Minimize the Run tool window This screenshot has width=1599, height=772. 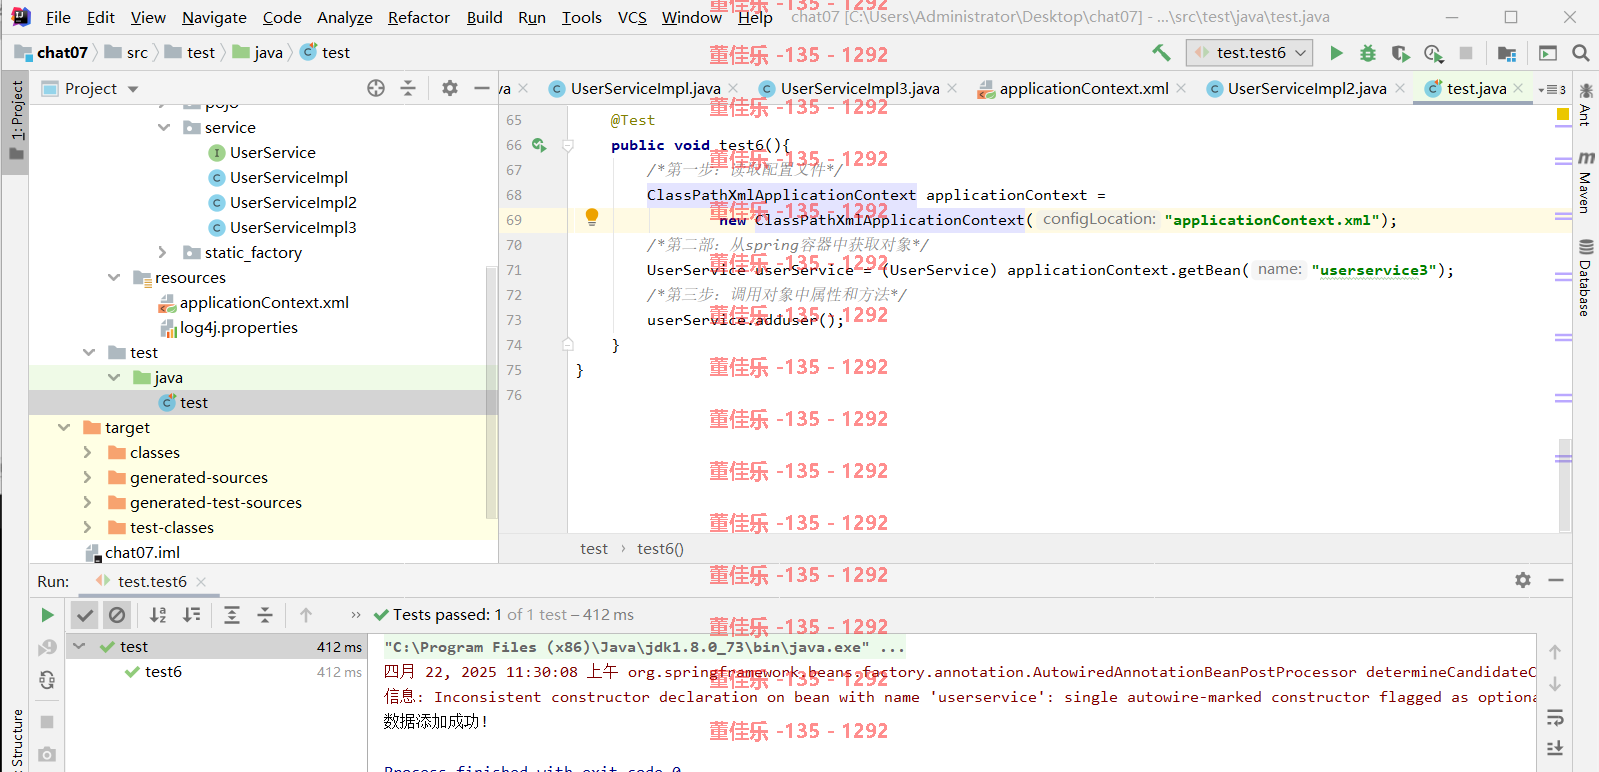click(1556, 580)
